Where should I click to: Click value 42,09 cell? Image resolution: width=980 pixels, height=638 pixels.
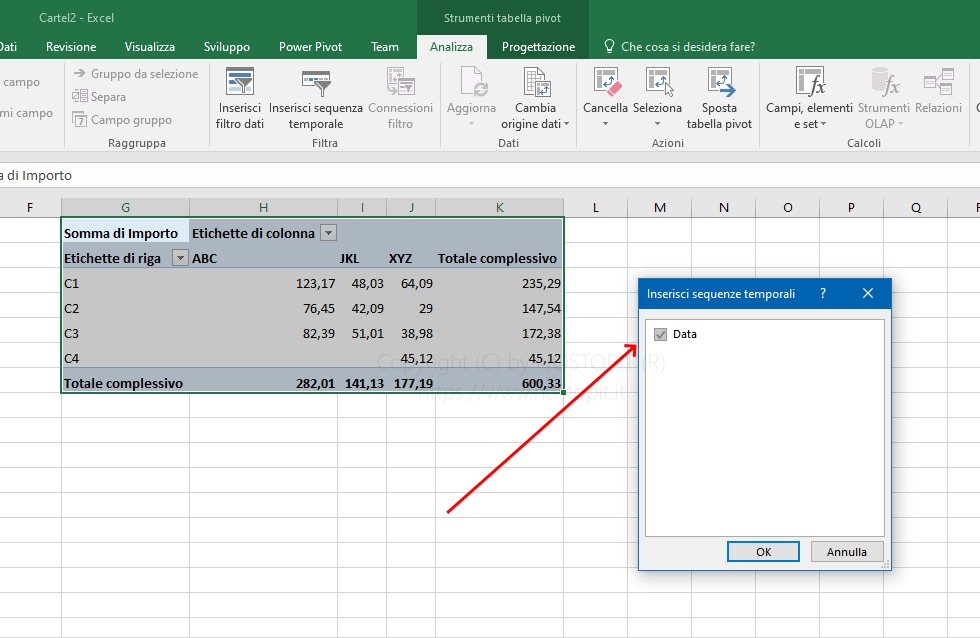362,308
